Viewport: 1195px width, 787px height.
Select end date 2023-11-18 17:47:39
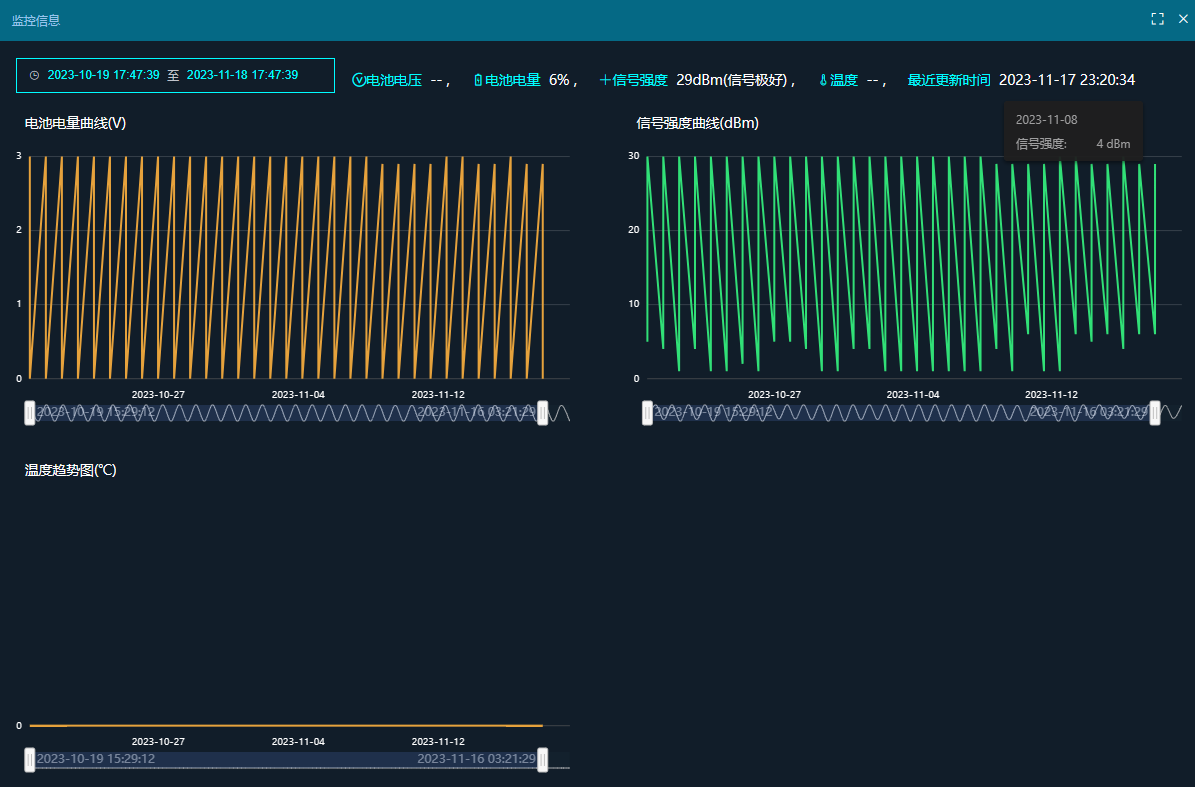coord(242,75)
